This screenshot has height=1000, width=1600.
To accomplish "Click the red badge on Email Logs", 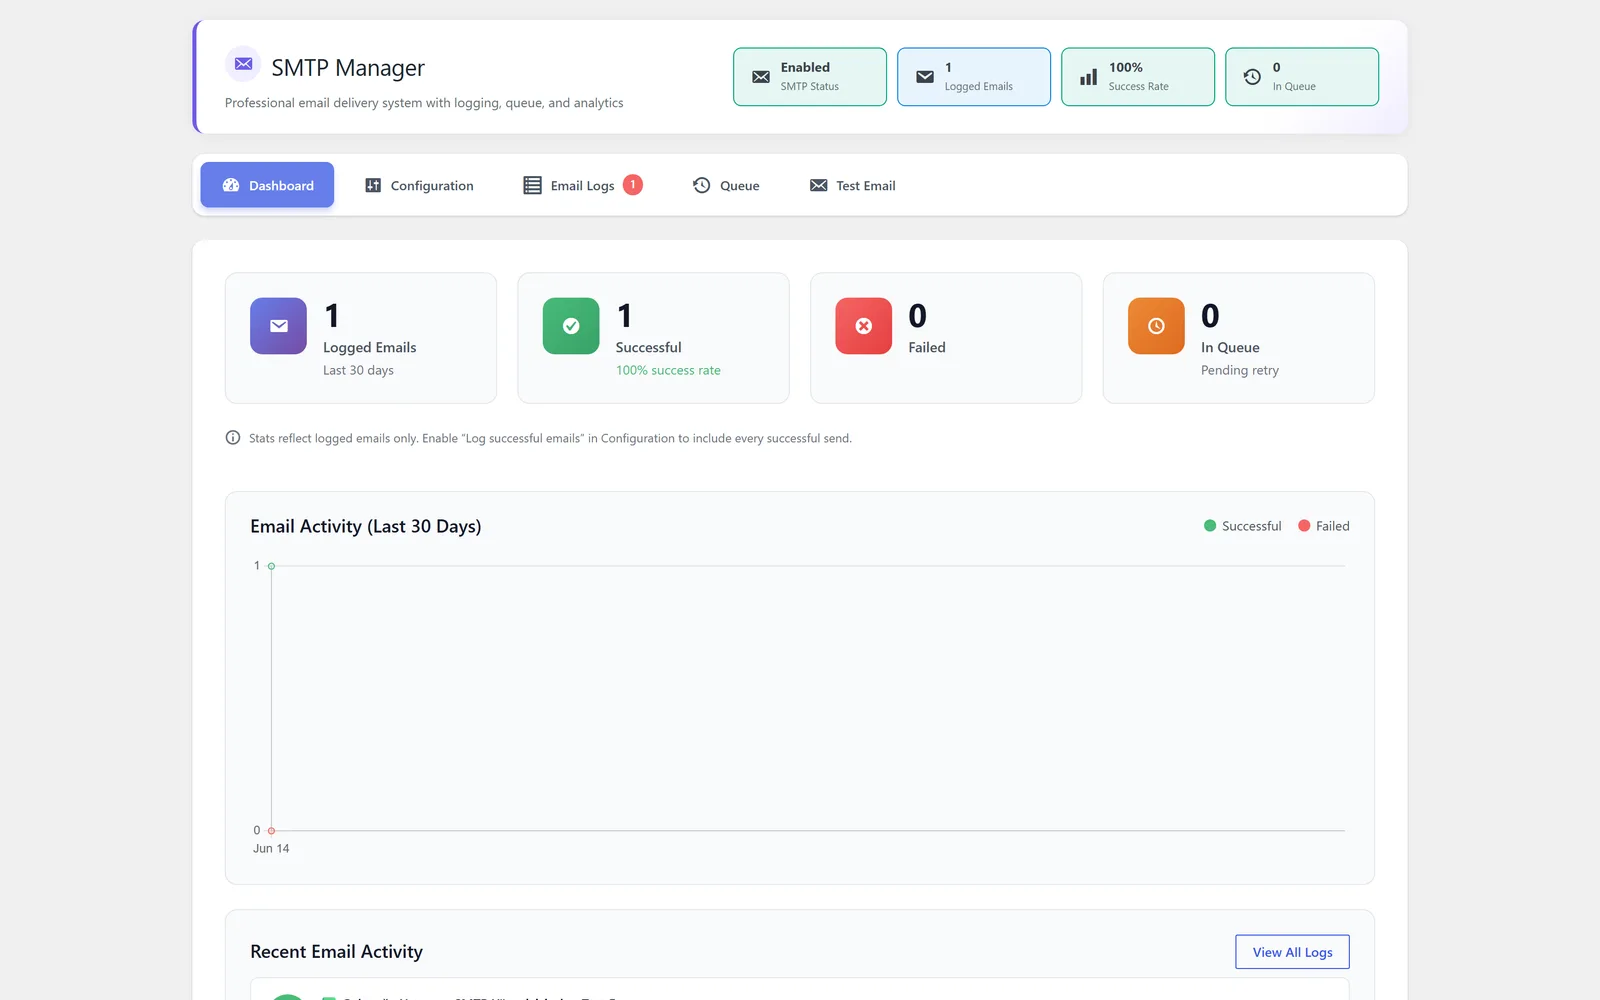I will [633, 185].
